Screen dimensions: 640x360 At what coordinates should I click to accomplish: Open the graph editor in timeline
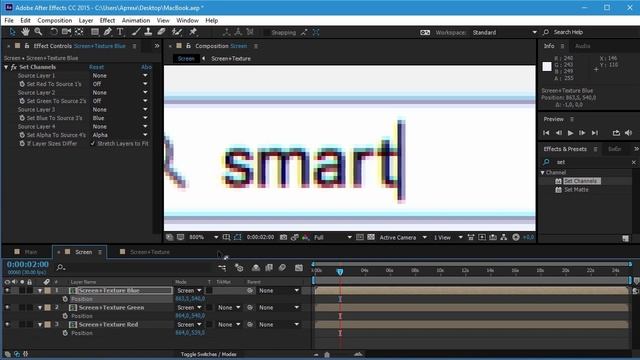pyautogui.click(x=299, y=268)
